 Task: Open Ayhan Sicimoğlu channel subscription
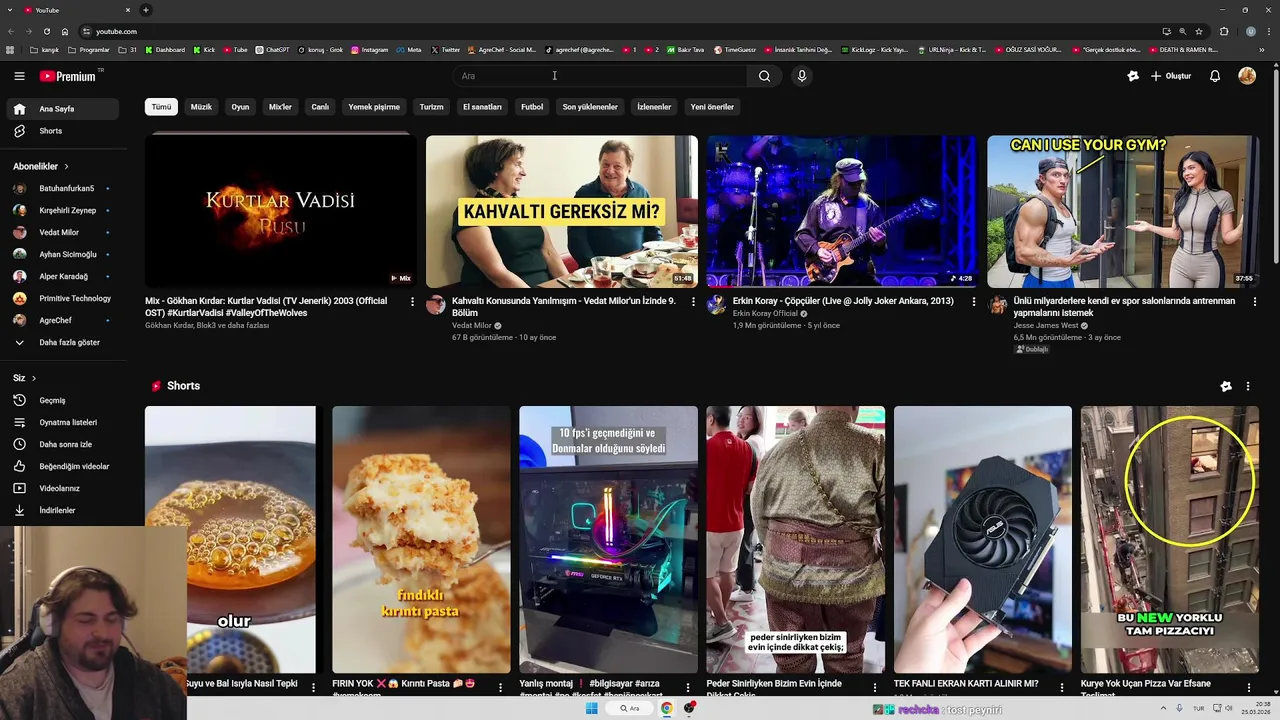point(62,254)
